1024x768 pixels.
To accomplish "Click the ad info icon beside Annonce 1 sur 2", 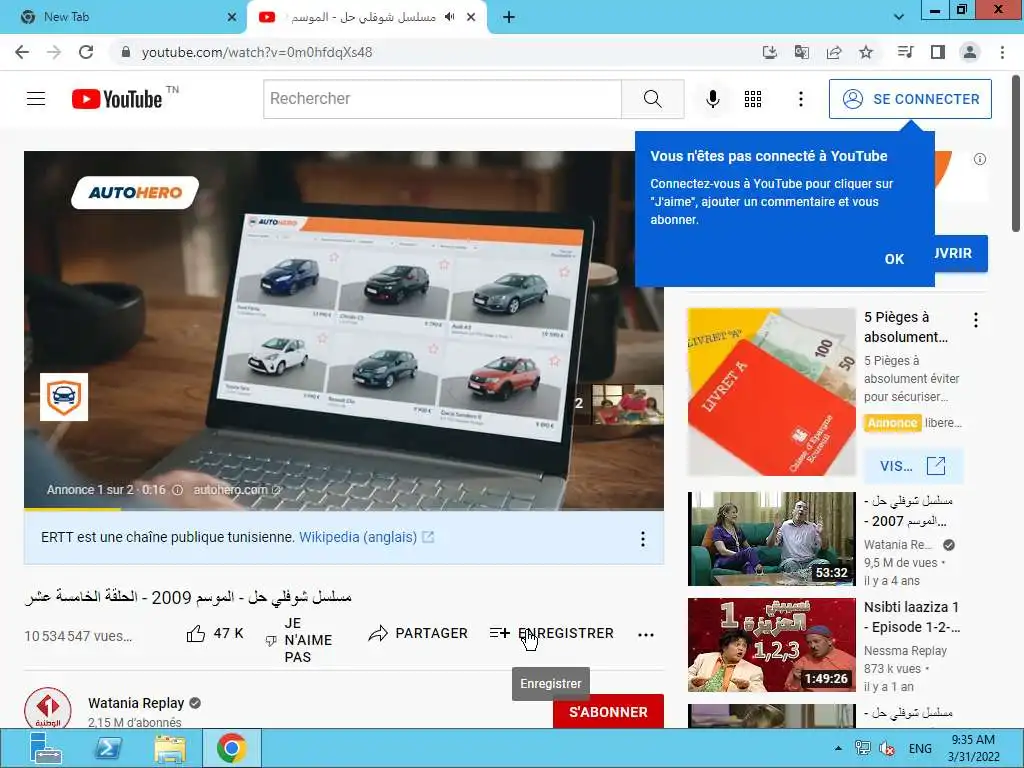I will click(x=177, y=490).
